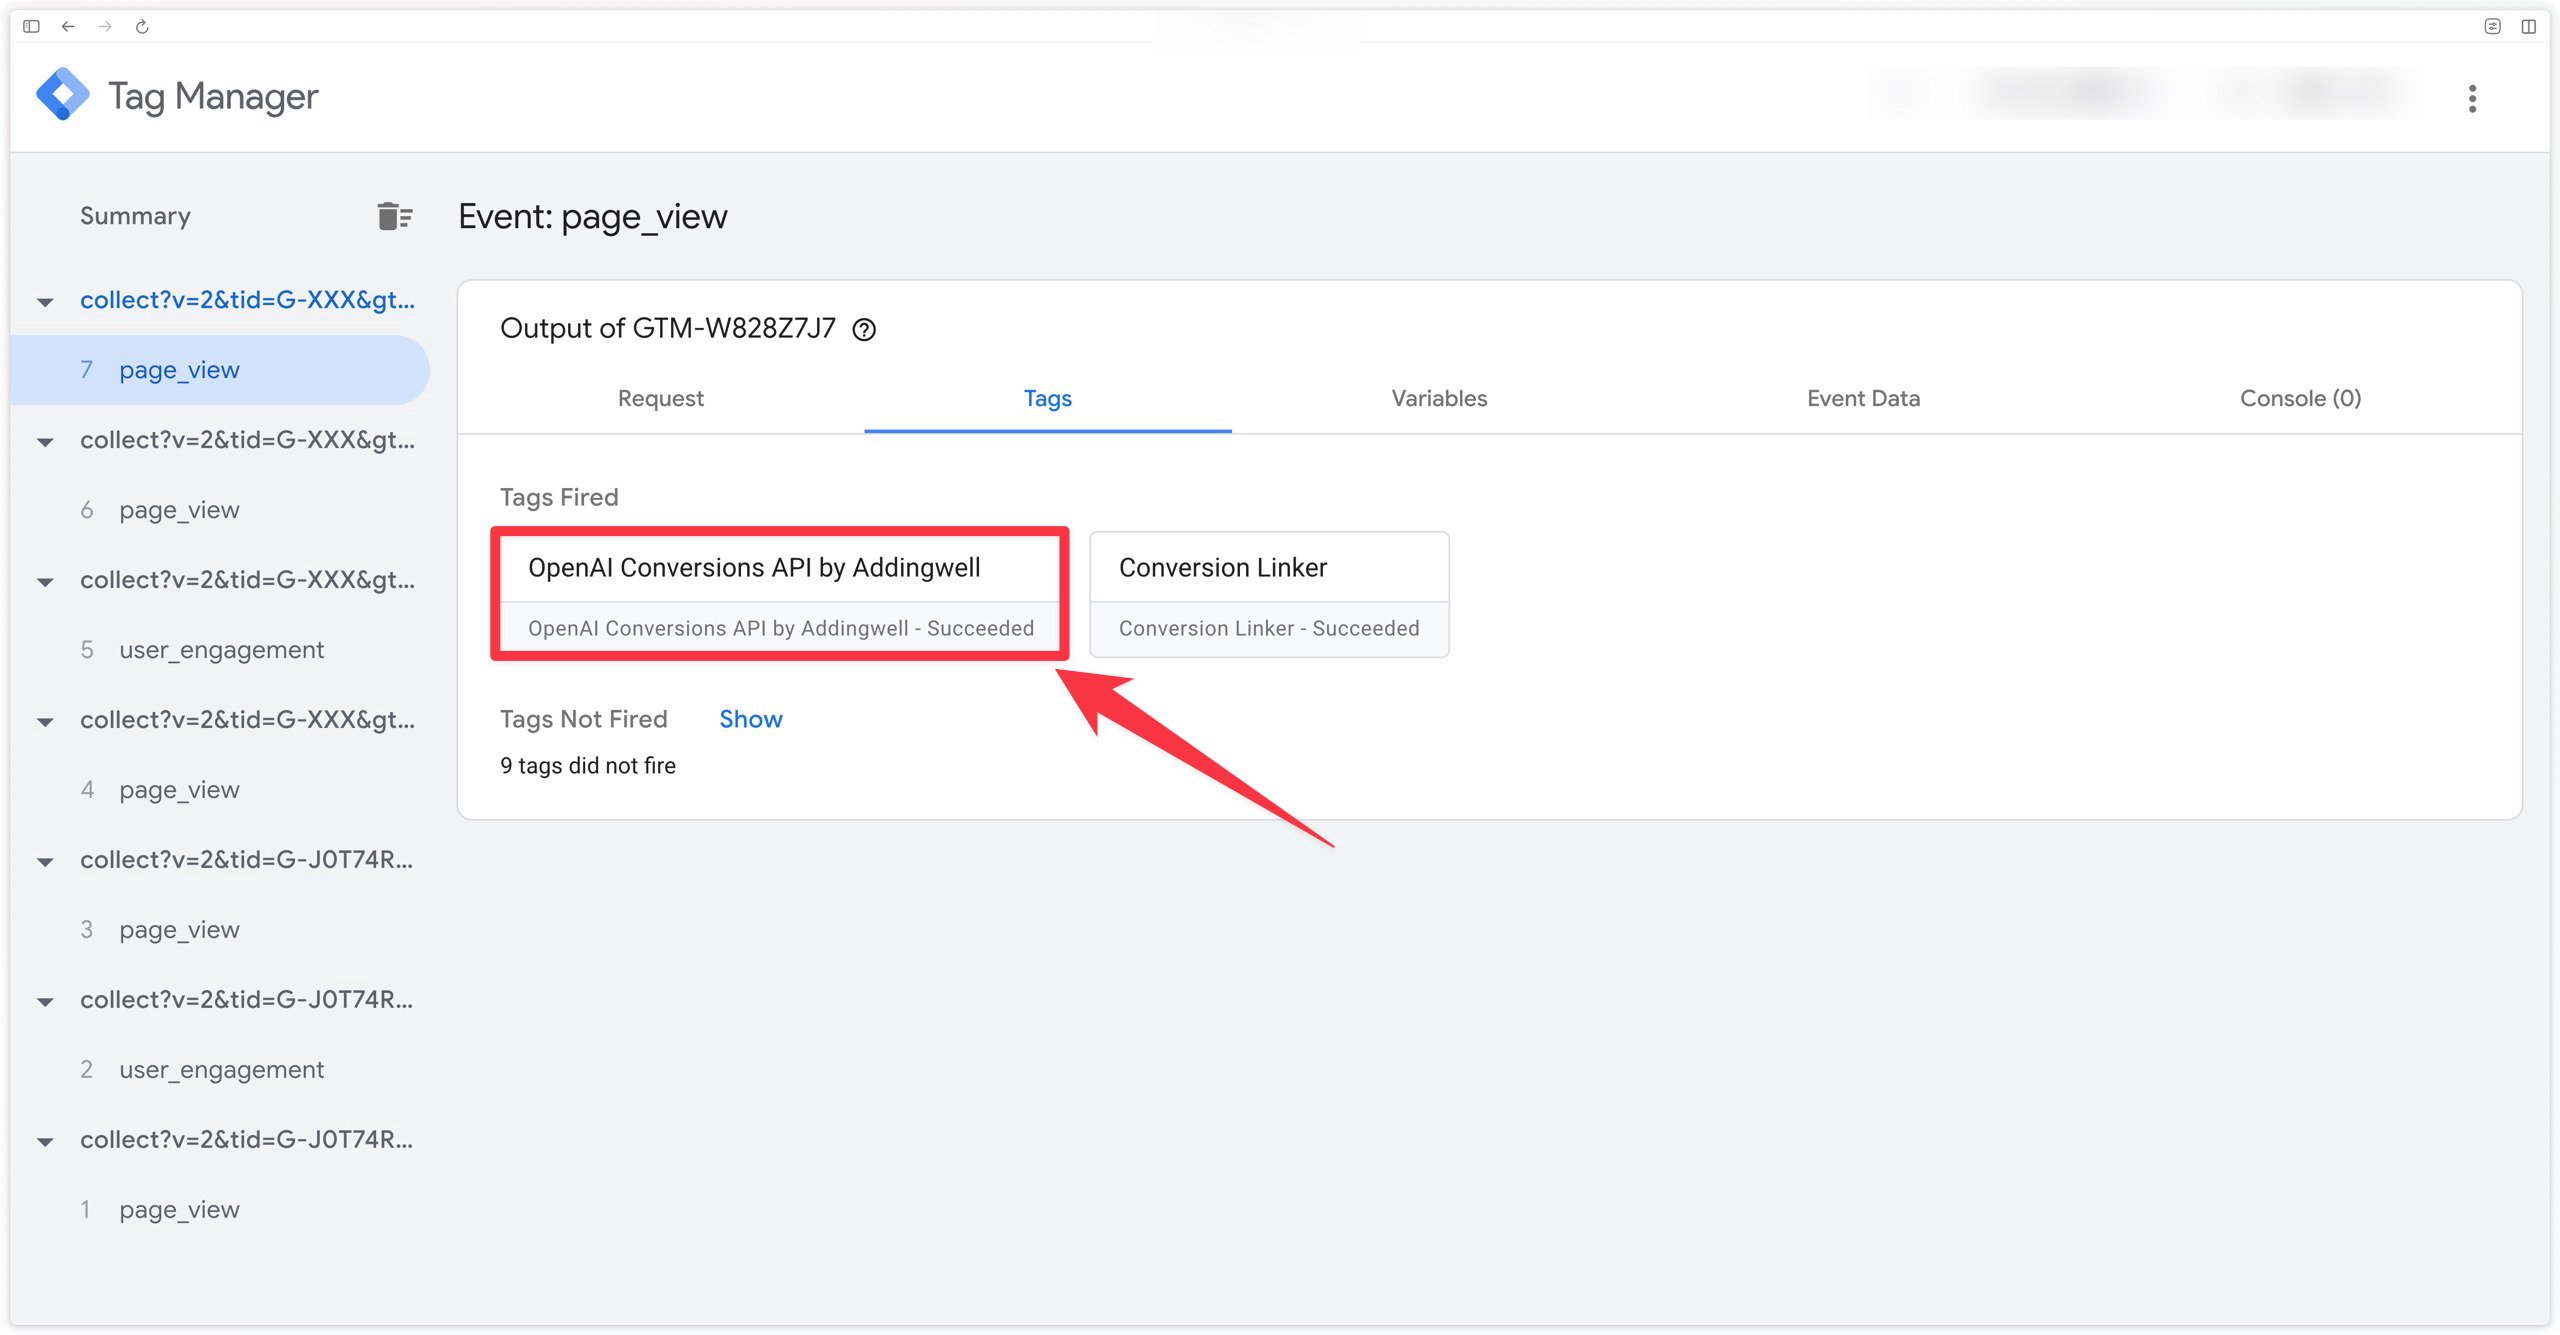Click the split view icon at top right
Screen dimensions: 2560x1335
(x=2528, y=27)
